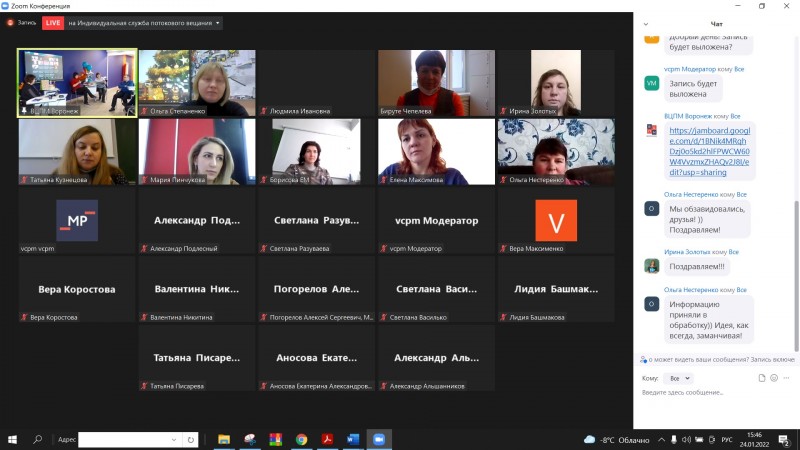Click the taskbar search magnifier icon

click(x=38, y=439)
